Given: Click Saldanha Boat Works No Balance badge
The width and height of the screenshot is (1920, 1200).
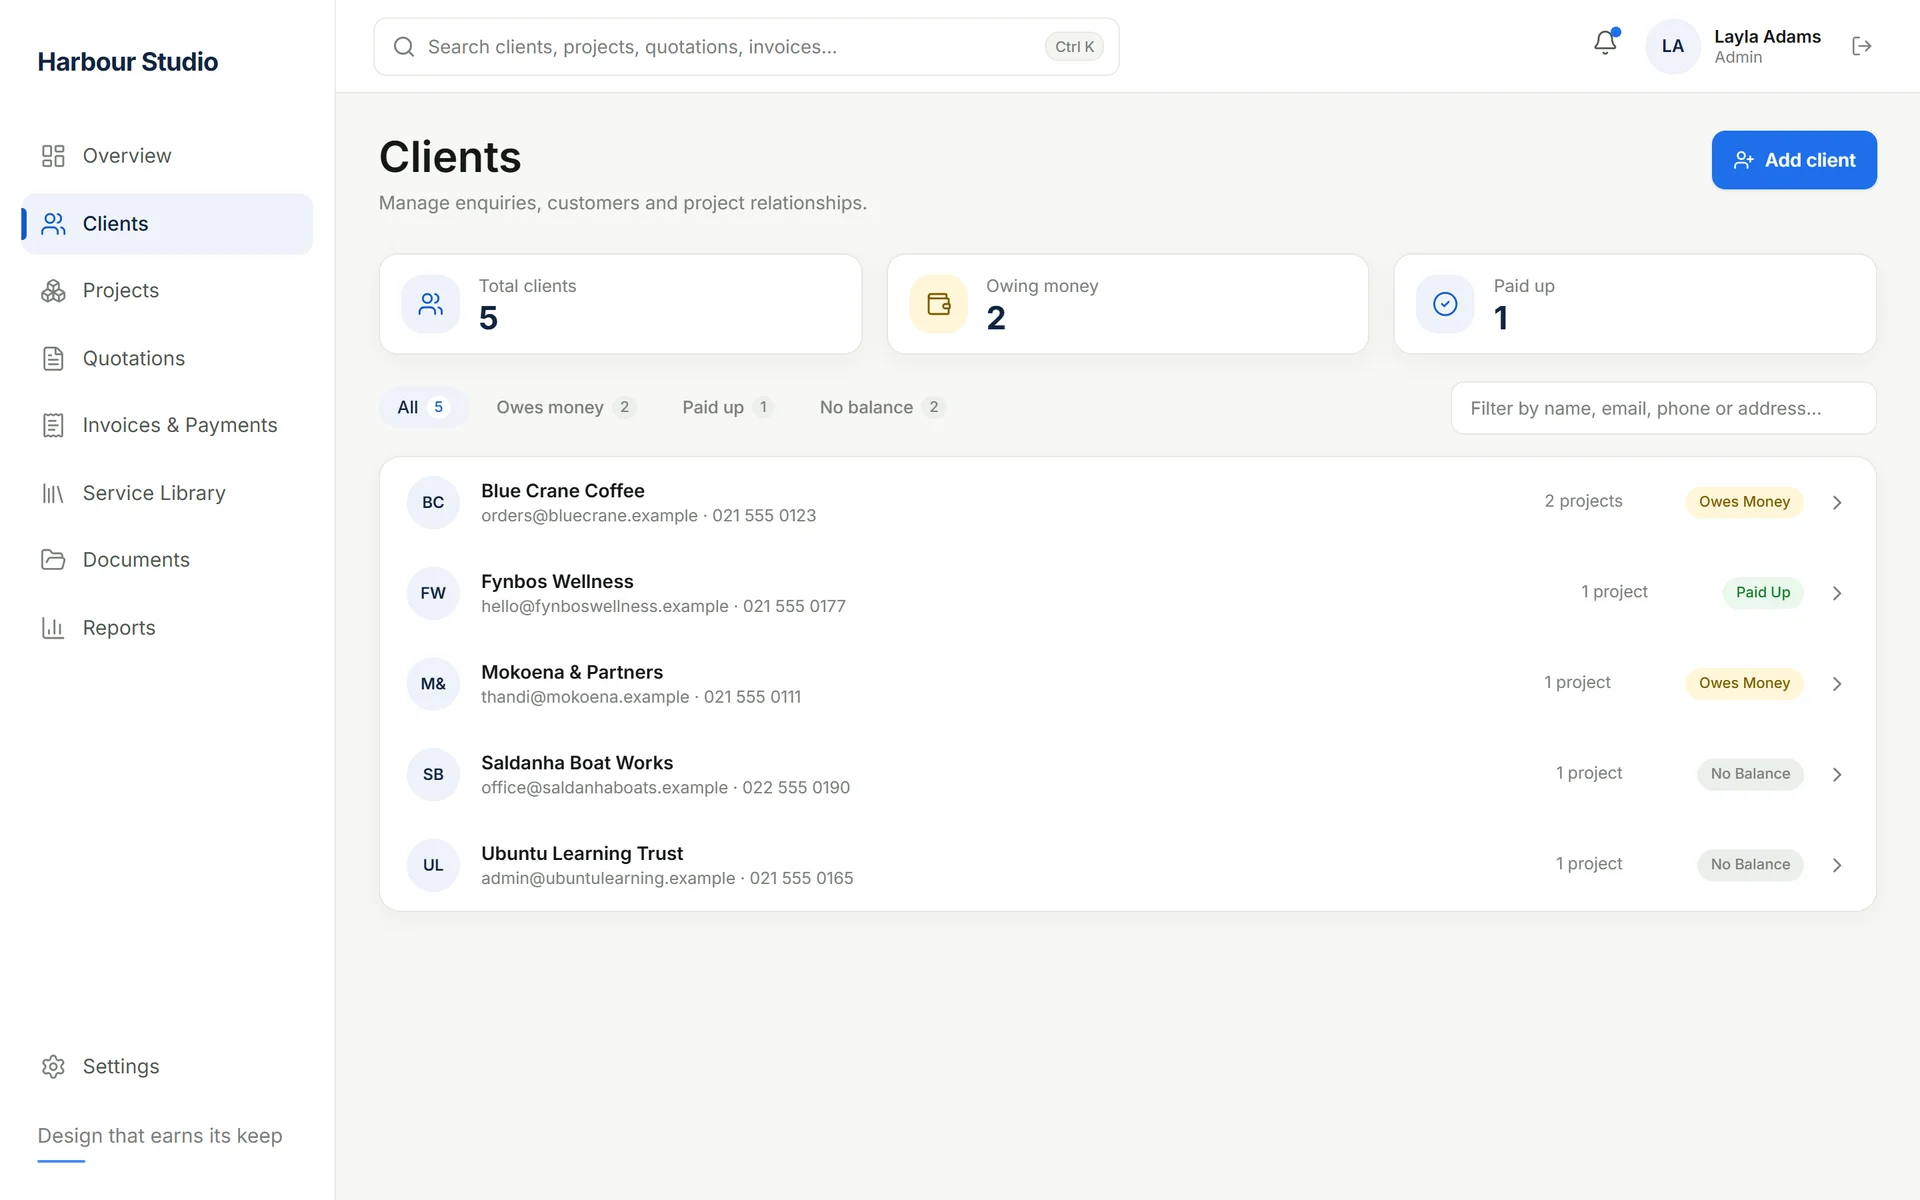Looking at the screenshot, I should [1750, 774].
